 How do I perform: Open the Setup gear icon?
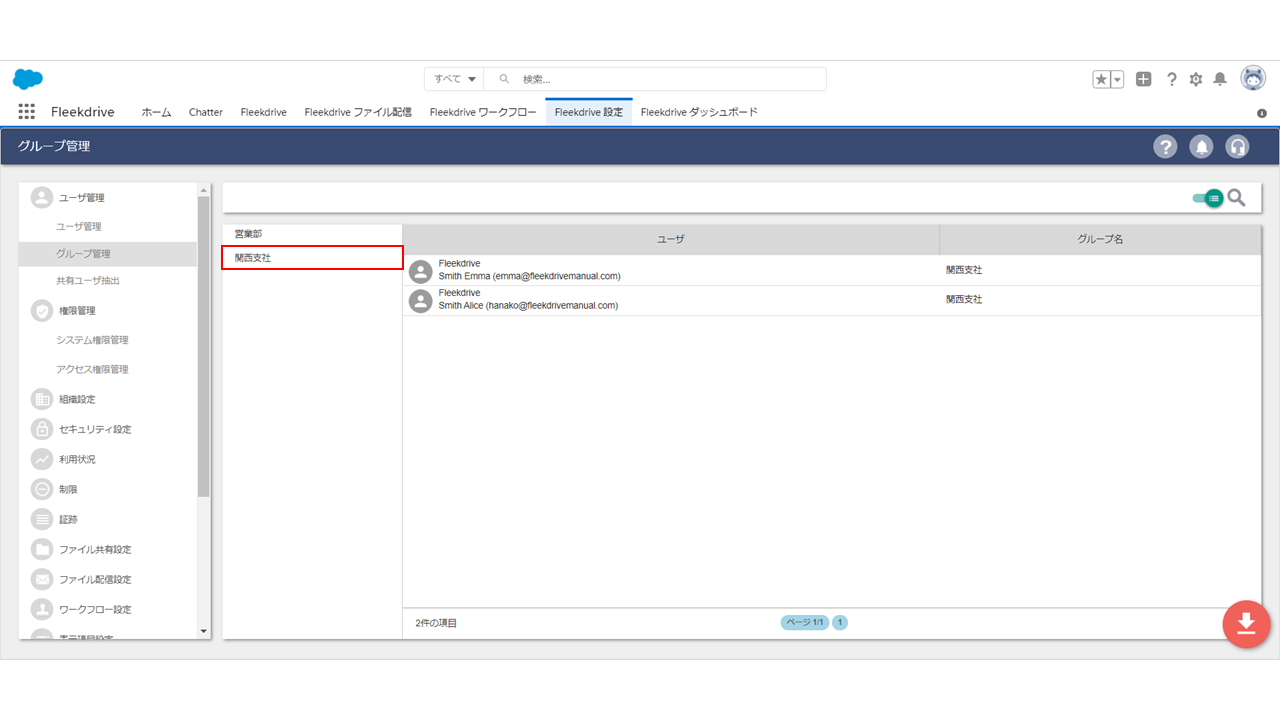point(1196,79)
